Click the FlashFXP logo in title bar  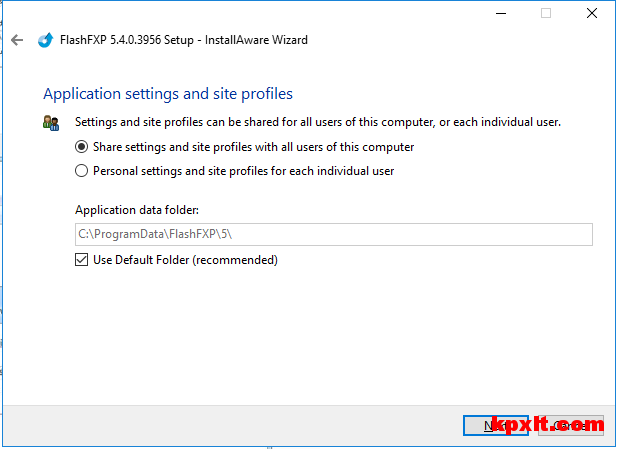tap(45, 40)
